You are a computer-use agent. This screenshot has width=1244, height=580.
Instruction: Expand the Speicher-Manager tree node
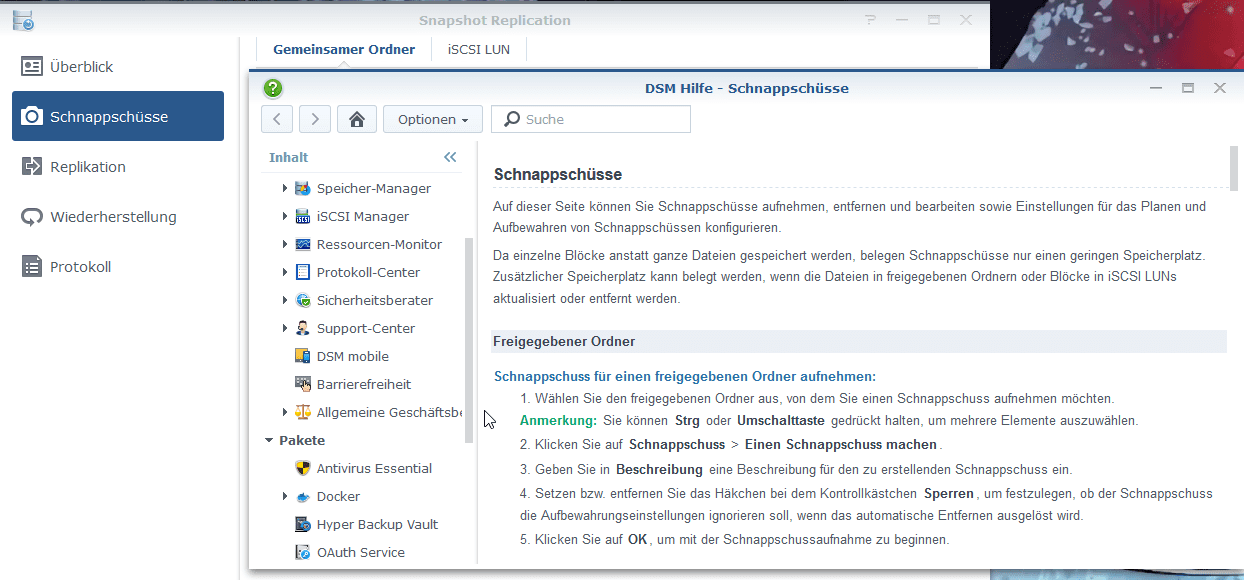(x=285, y=188)
